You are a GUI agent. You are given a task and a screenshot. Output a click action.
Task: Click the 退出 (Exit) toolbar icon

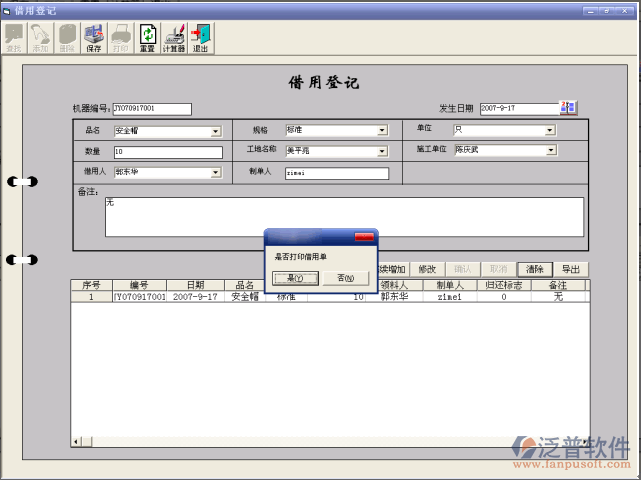[201, 38]
